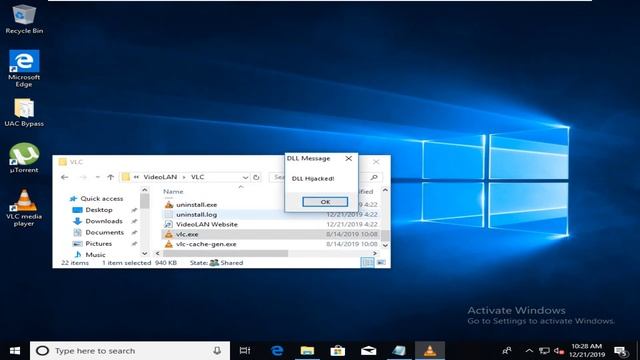The image size is (640, 360).
Task: Click the file list horizontal scrollbar right arrow
Action: 375,253
